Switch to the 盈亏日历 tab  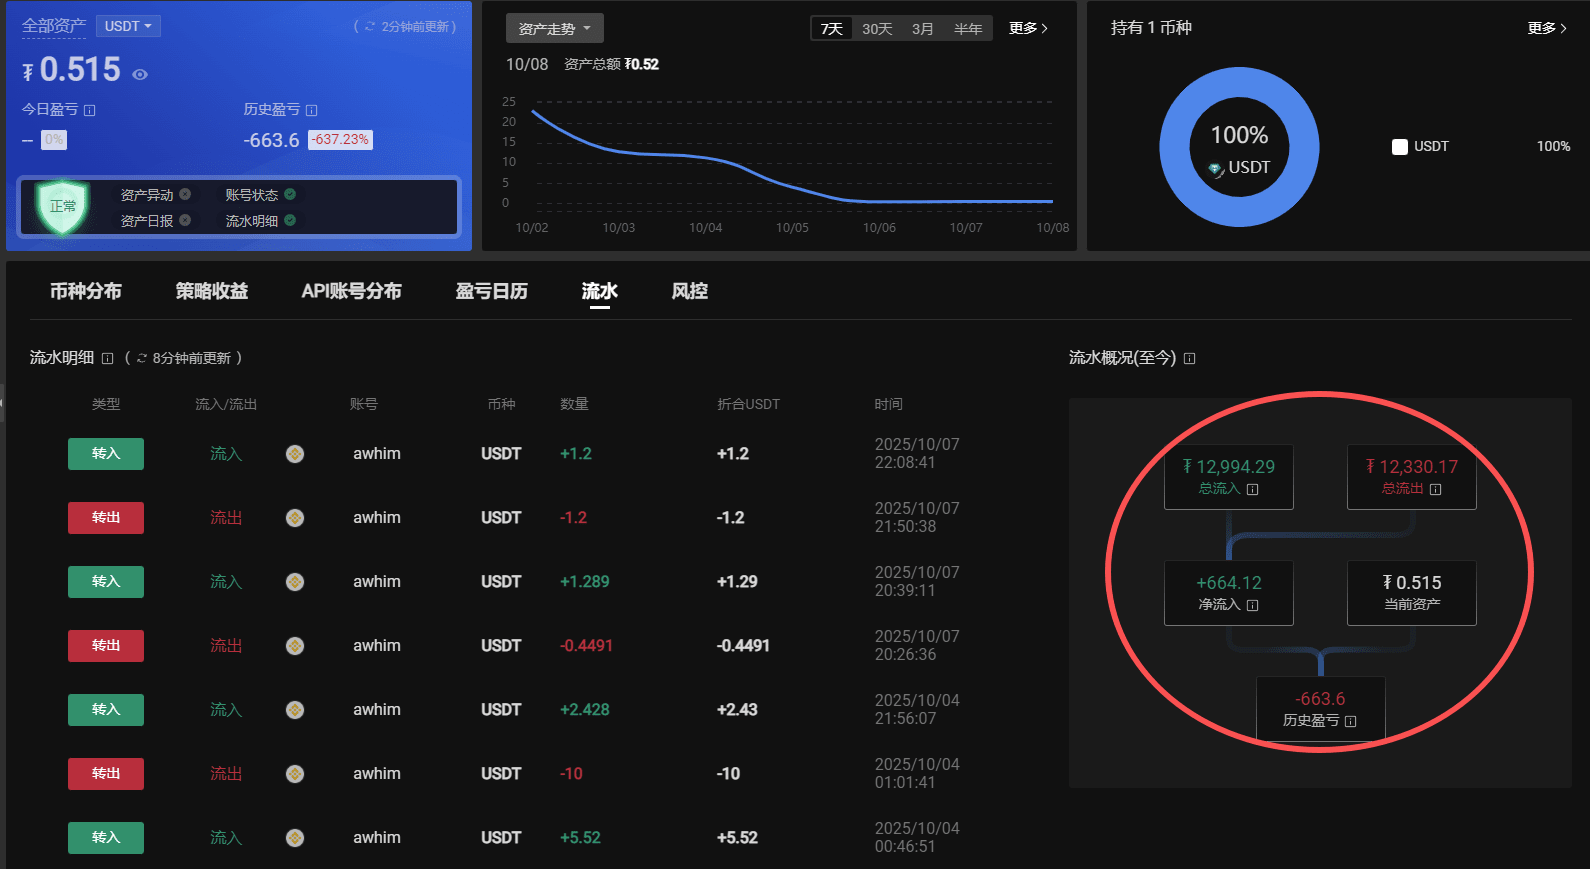(x=491, y=291)
